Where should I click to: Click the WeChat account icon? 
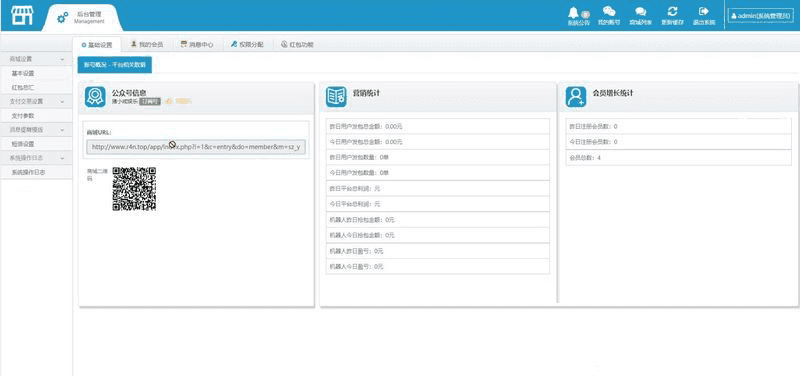click(609, 16)
